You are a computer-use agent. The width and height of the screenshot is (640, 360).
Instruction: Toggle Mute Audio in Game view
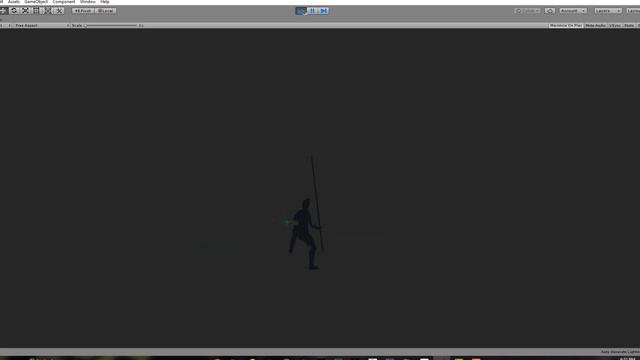pyautogui.click(x=596, y=25)
